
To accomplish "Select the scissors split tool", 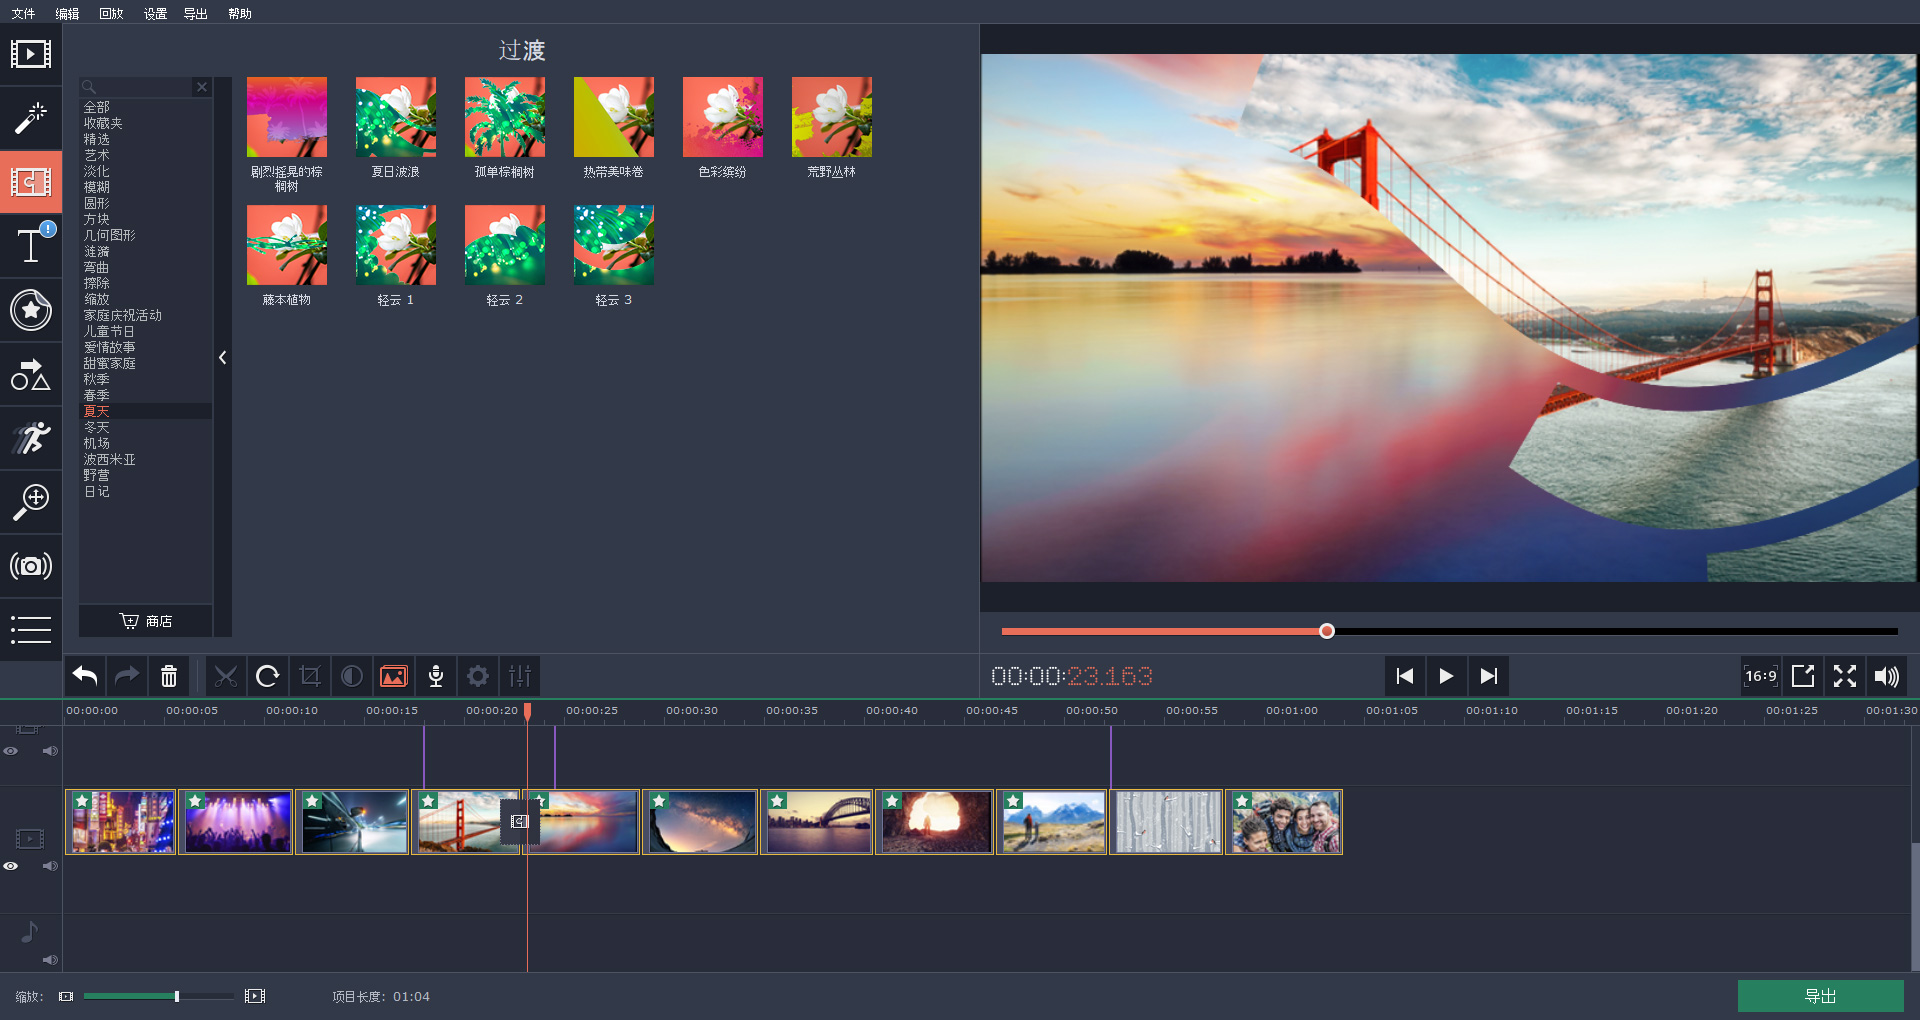I will 226,677.
